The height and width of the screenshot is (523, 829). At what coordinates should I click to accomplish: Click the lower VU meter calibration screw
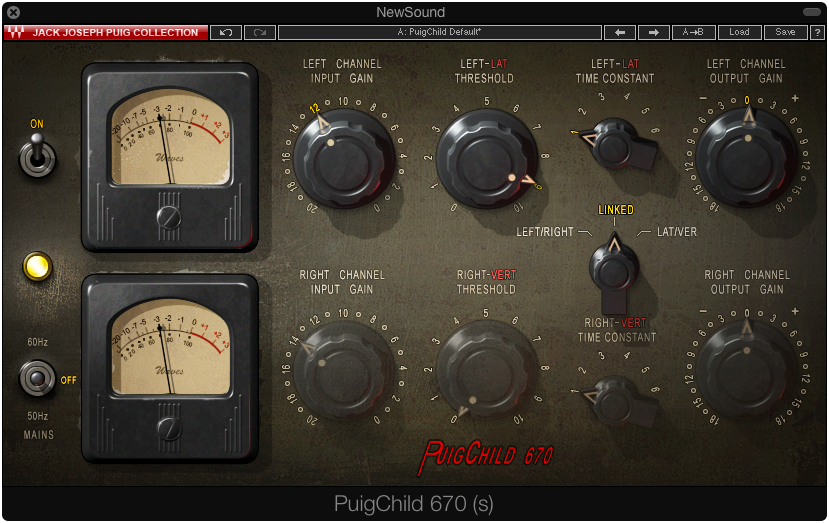(169, 429)
